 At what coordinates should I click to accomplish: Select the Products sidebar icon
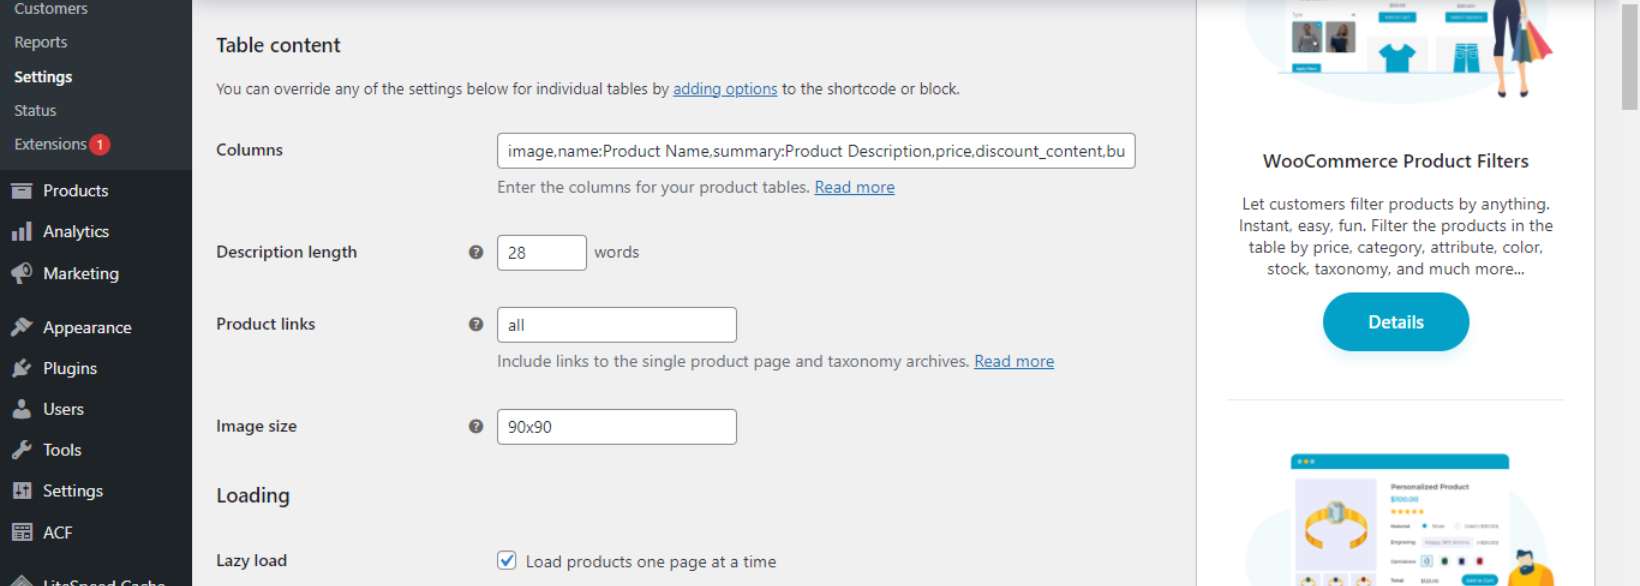(x=24, y=190)
